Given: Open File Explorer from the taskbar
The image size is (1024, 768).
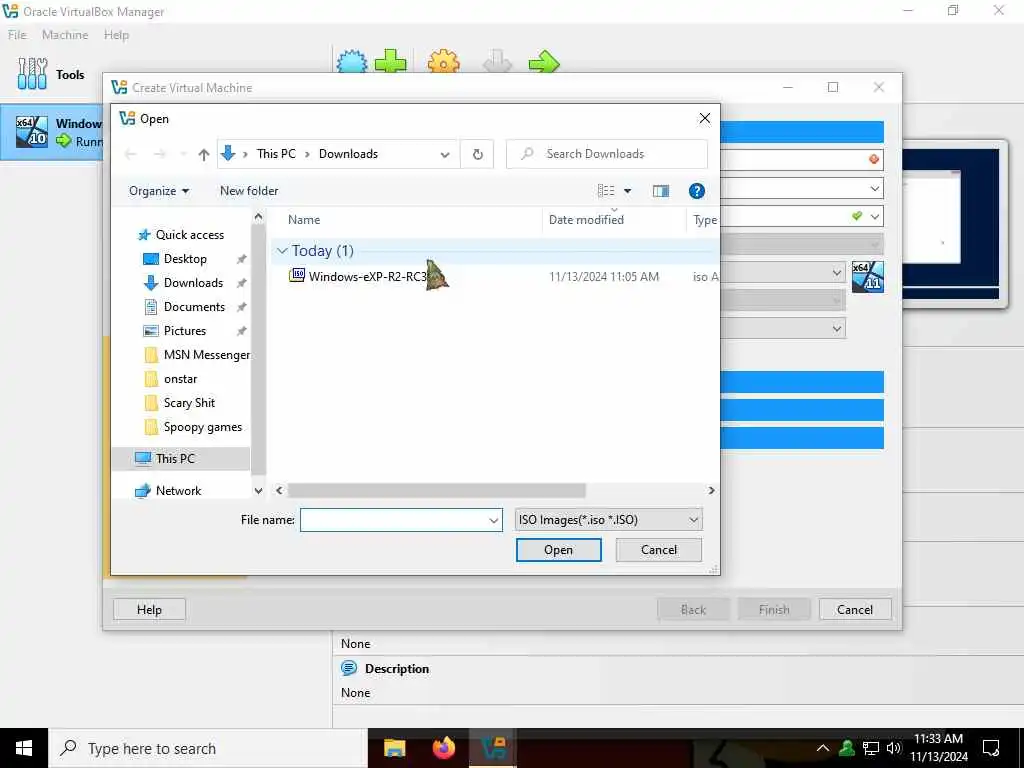Looking at the screenshot, I should click(394, 748).
